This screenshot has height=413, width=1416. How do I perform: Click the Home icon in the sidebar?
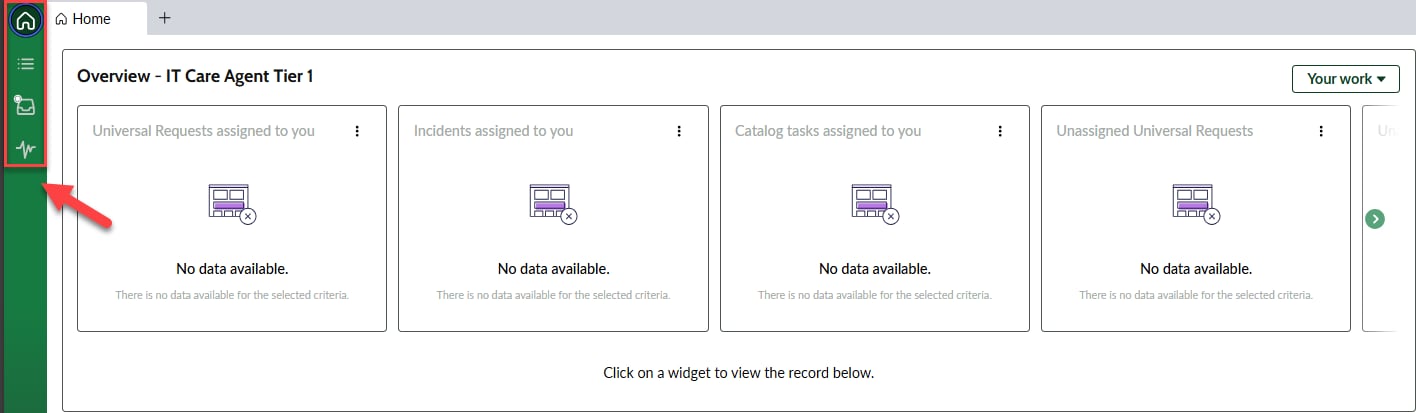[25, 20]
